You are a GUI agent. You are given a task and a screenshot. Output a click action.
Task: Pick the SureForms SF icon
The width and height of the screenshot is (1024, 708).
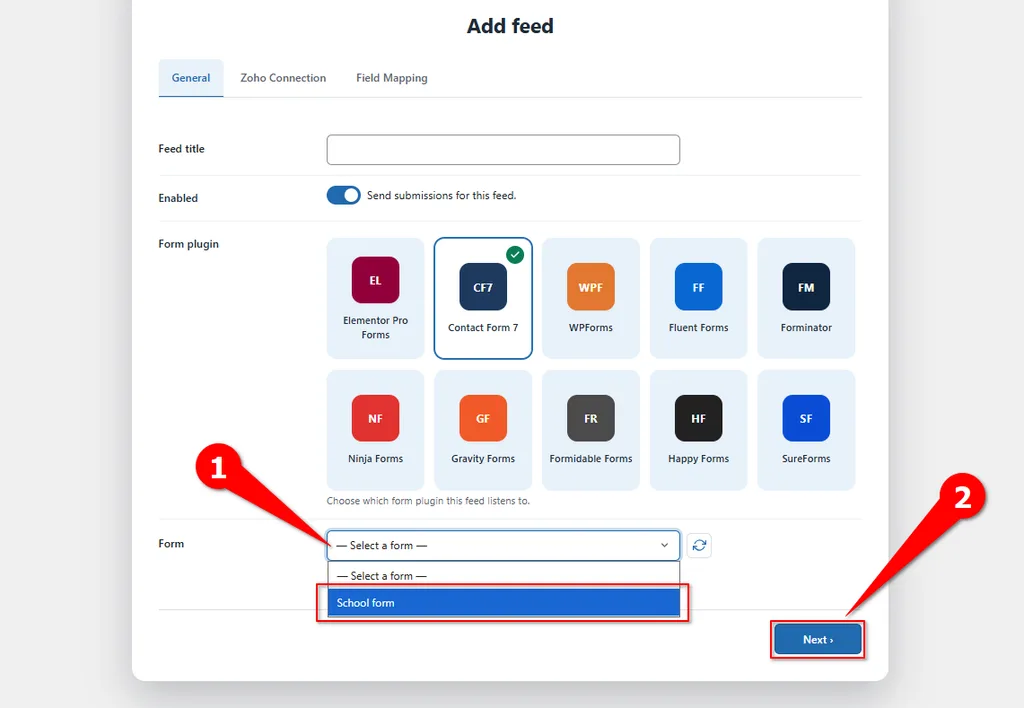[x=806, y=418]
